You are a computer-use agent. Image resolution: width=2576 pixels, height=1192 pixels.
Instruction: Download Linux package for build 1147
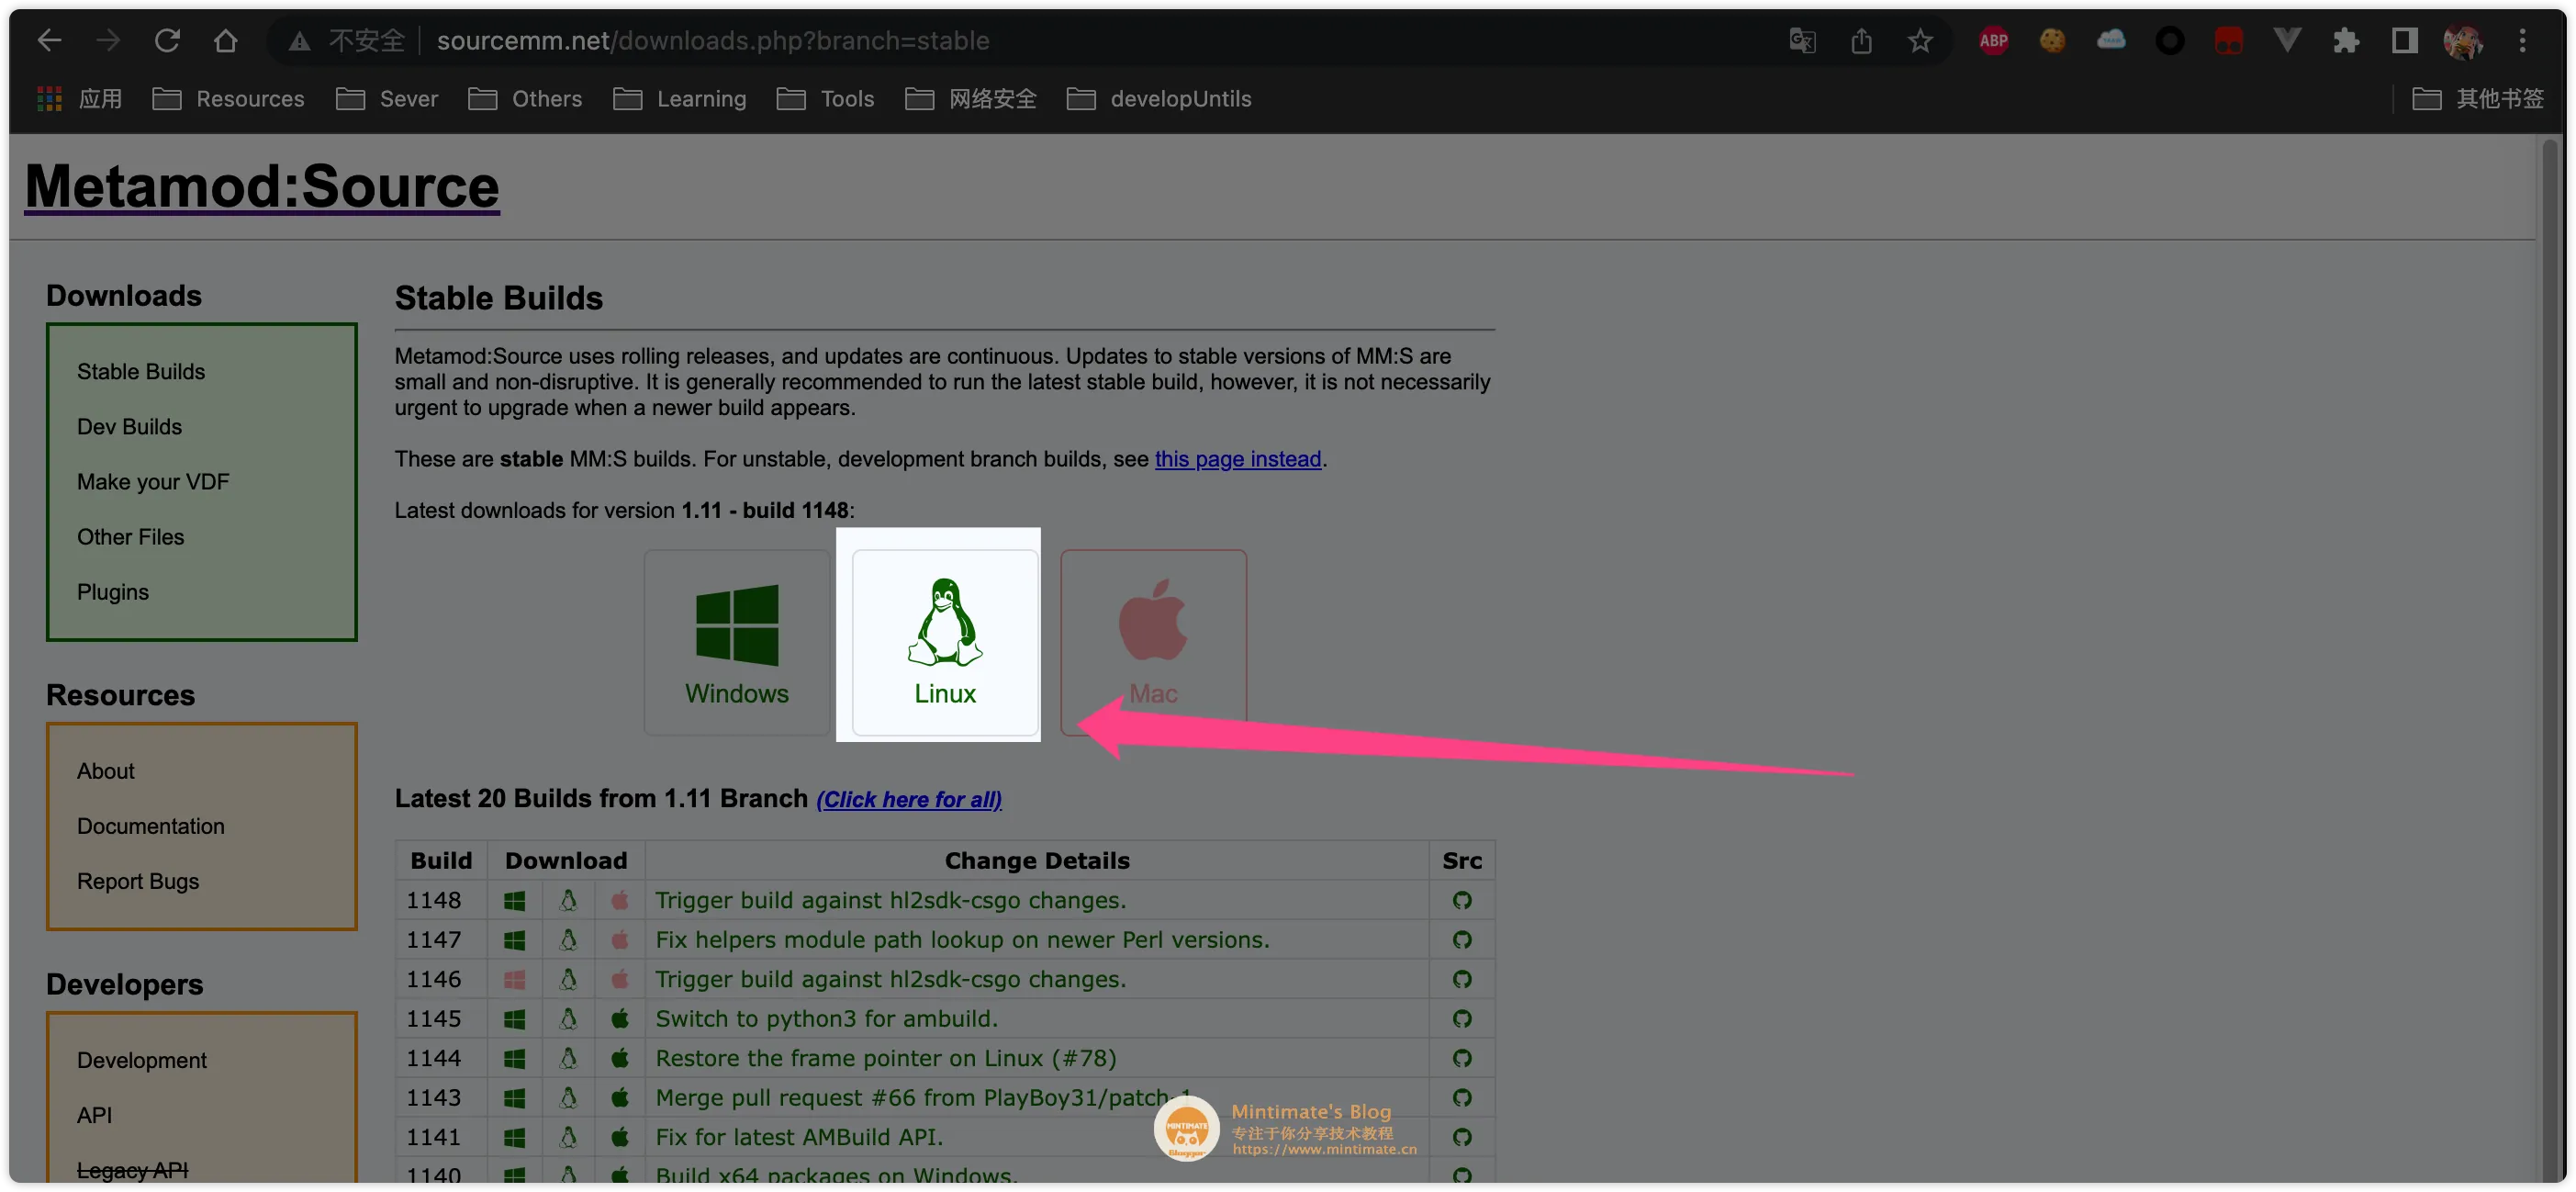click(x=568, y=940)
